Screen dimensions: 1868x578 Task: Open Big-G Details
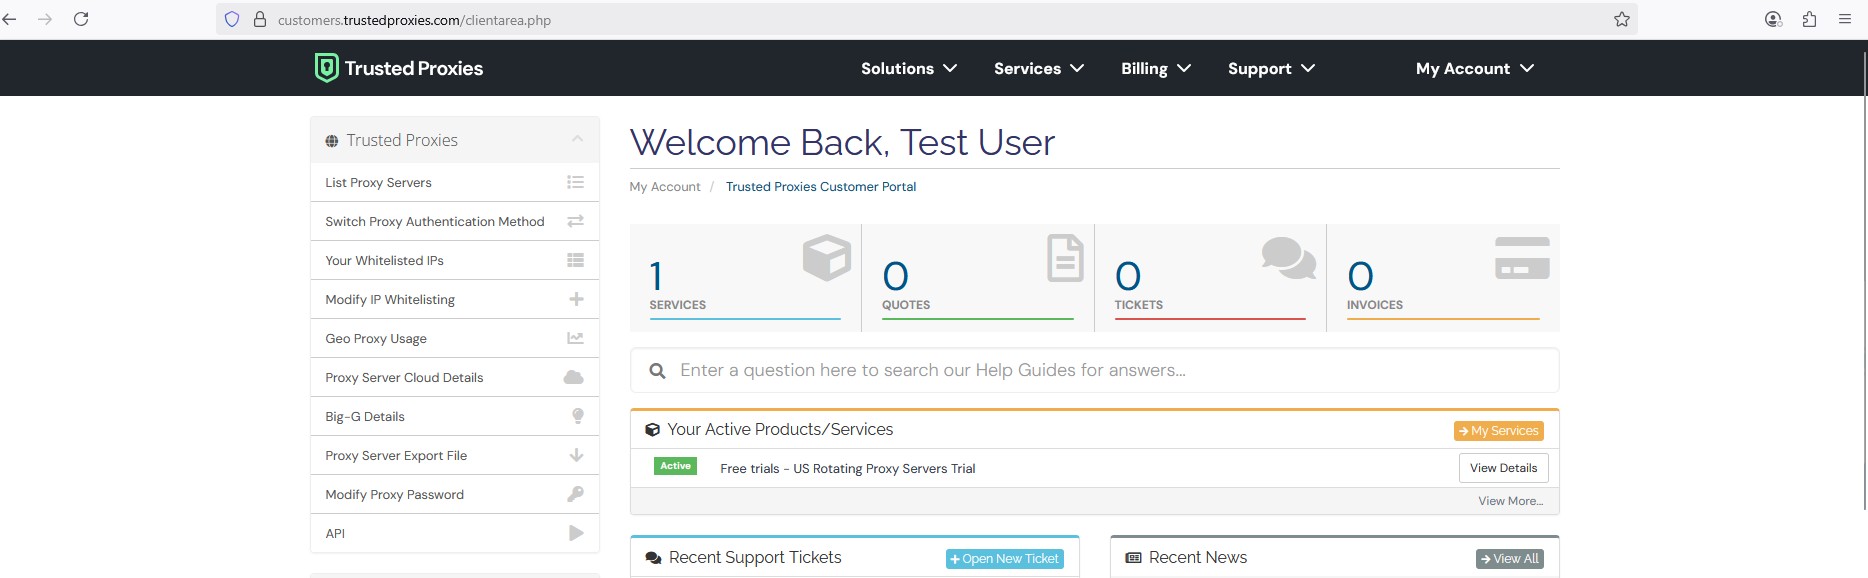point(455,416)
